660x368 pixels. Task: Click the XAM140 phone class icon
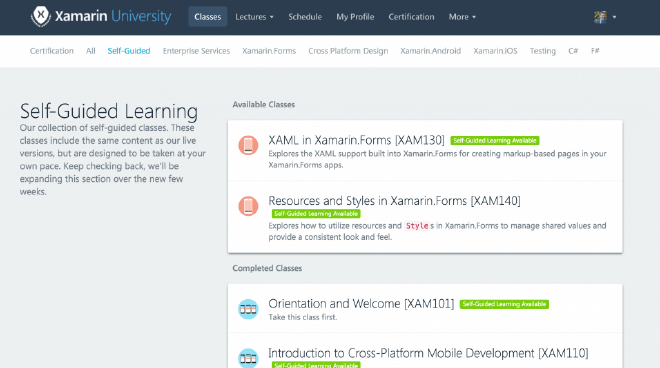[248, 206]
